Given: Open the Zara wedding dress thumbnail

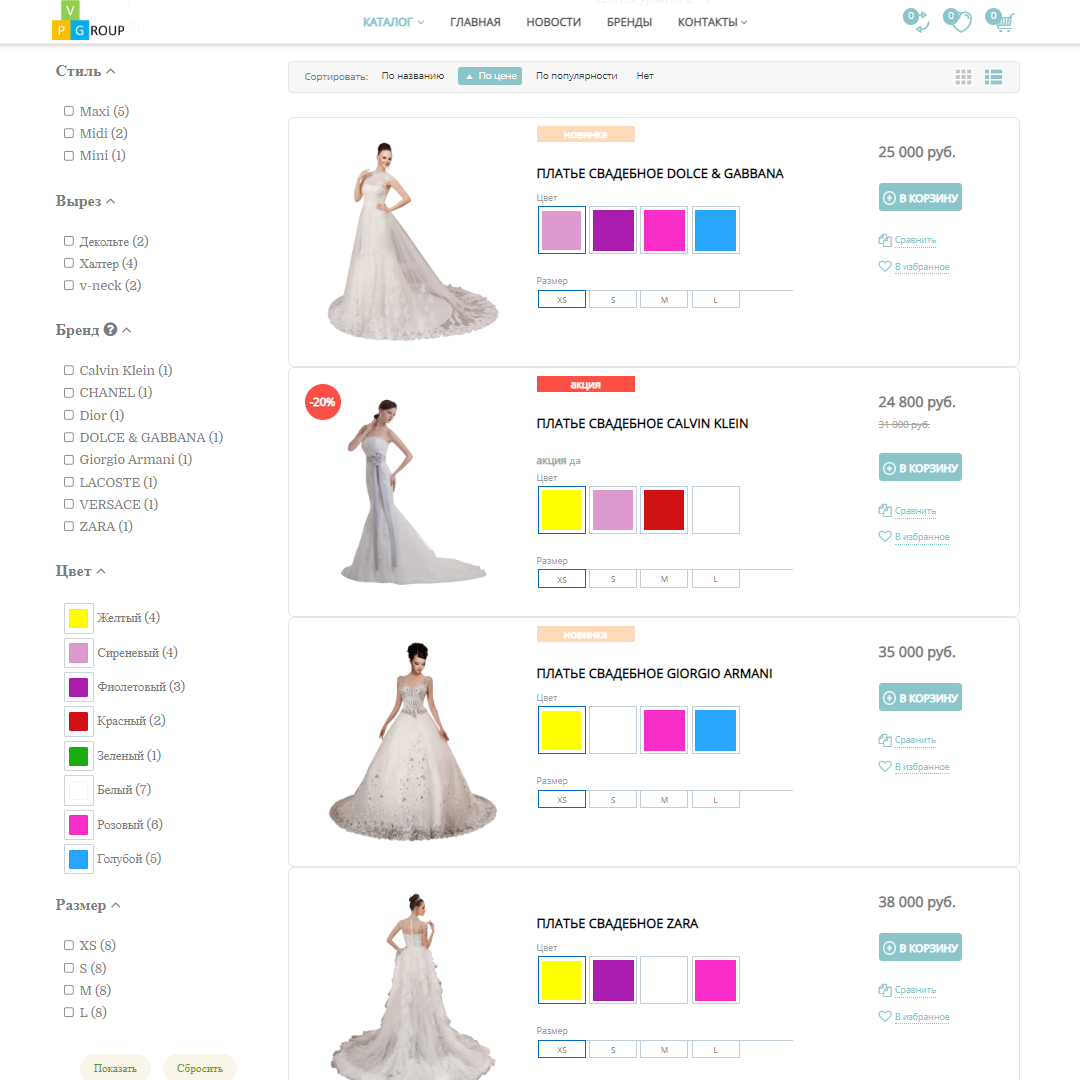Looking at the screenshot, I should 412,985.
